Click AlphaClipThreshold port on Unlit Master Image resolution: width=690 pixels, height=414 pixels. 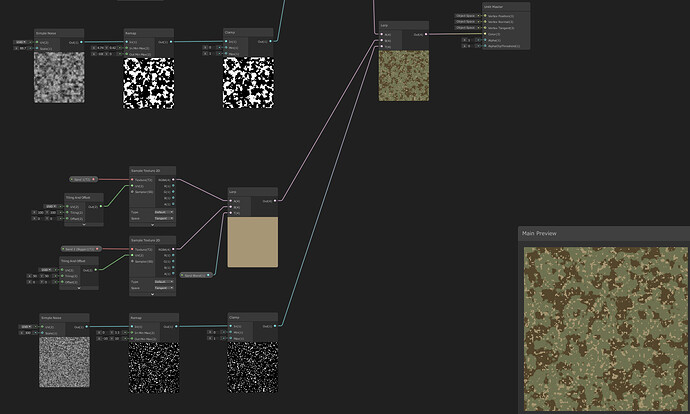[x=485, y=46]
